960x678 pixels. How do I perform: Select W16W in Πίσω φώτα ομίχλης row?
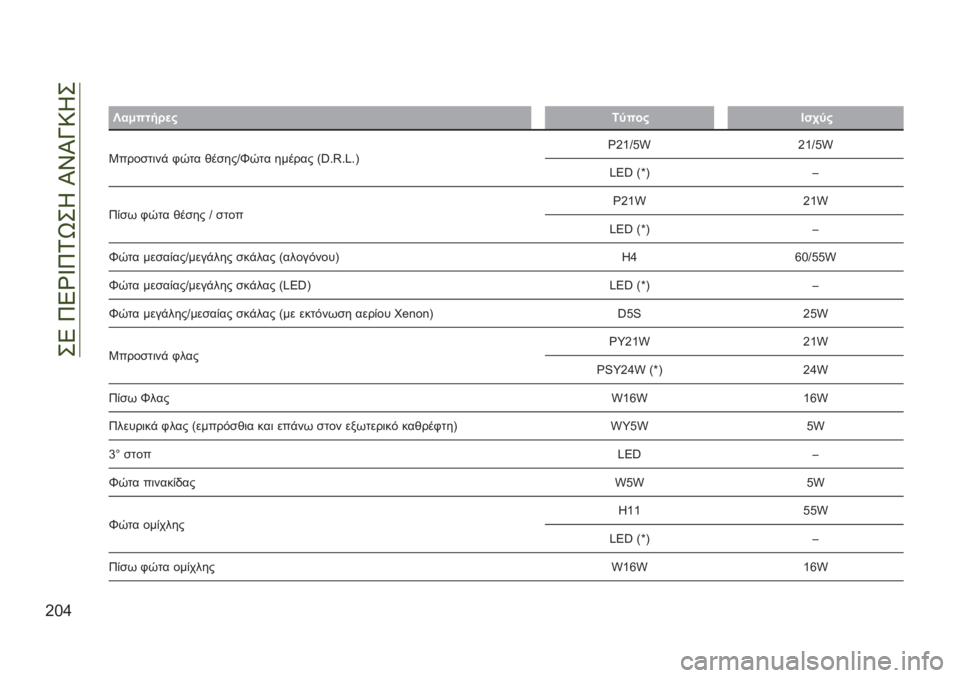point(629,567)
